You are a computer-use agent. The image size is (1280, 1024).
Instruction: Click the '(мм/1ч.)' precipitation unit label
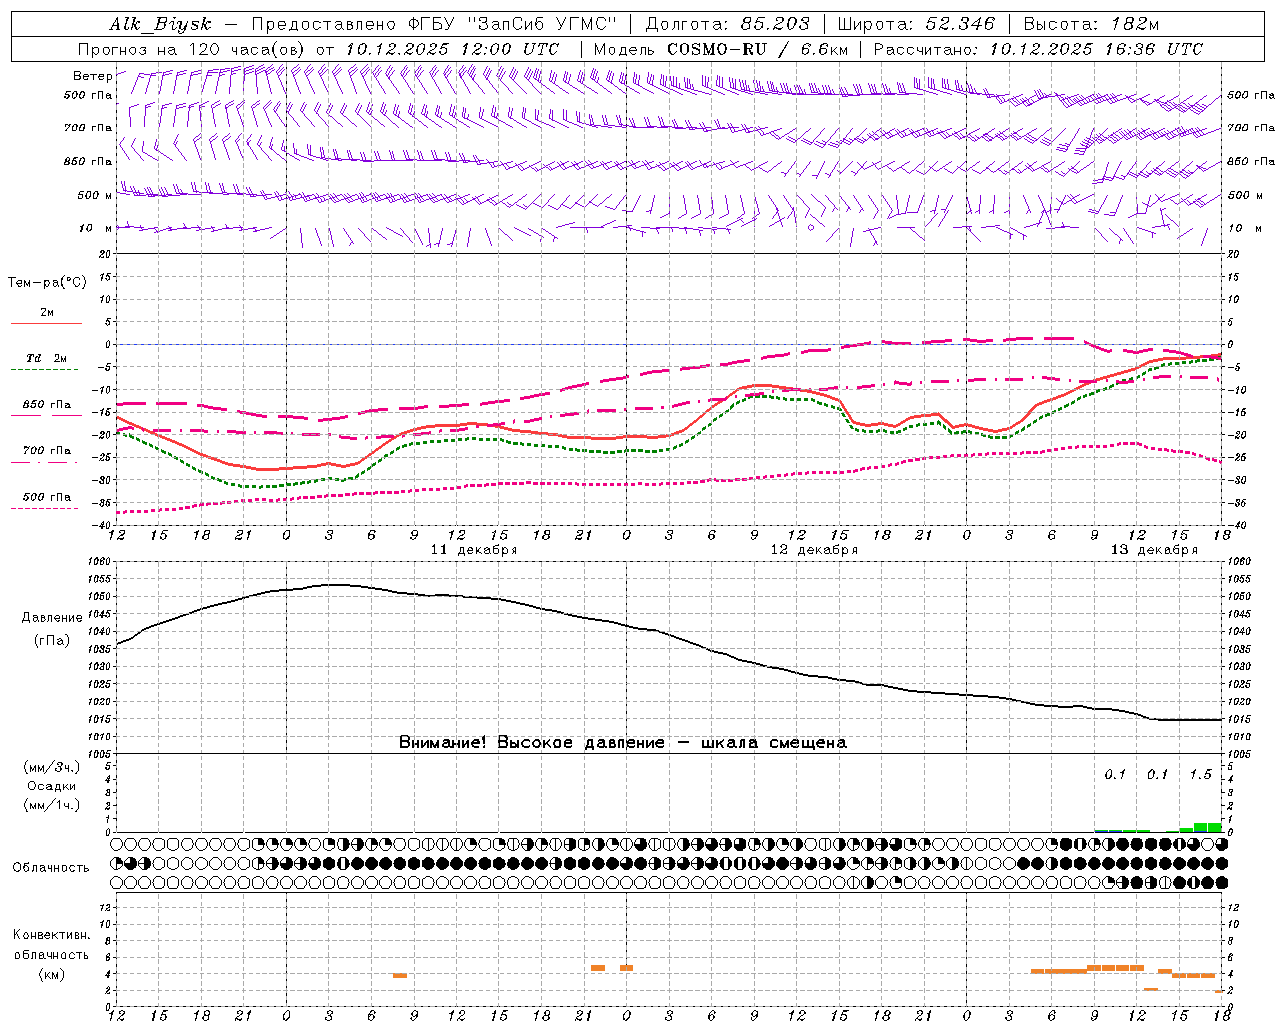coord(52,805)
